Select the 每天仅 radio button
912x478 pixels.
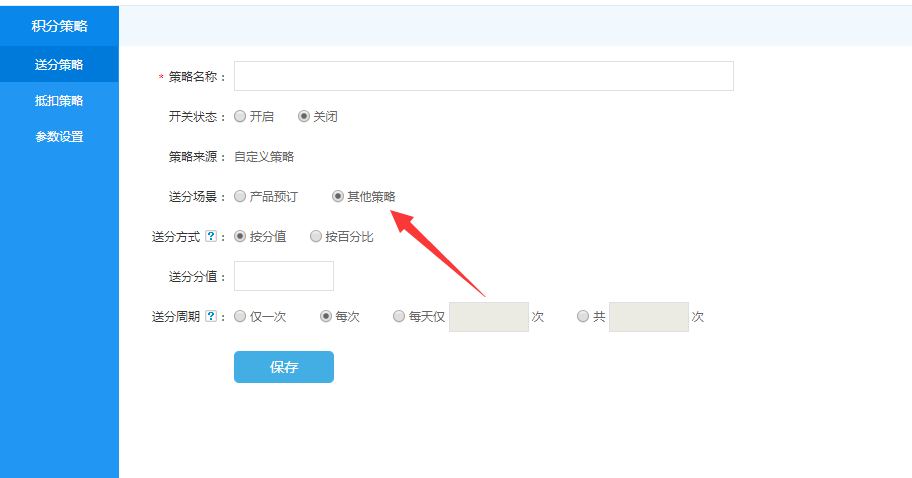click(x=400, y=317)
